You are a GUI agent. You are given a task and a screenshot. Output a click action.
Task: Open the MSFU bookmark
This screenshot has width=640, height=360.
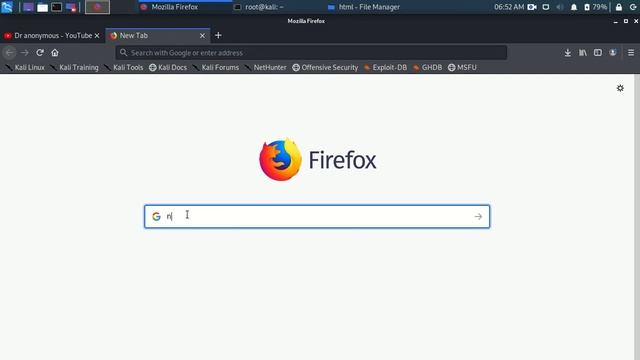point(462,67)
